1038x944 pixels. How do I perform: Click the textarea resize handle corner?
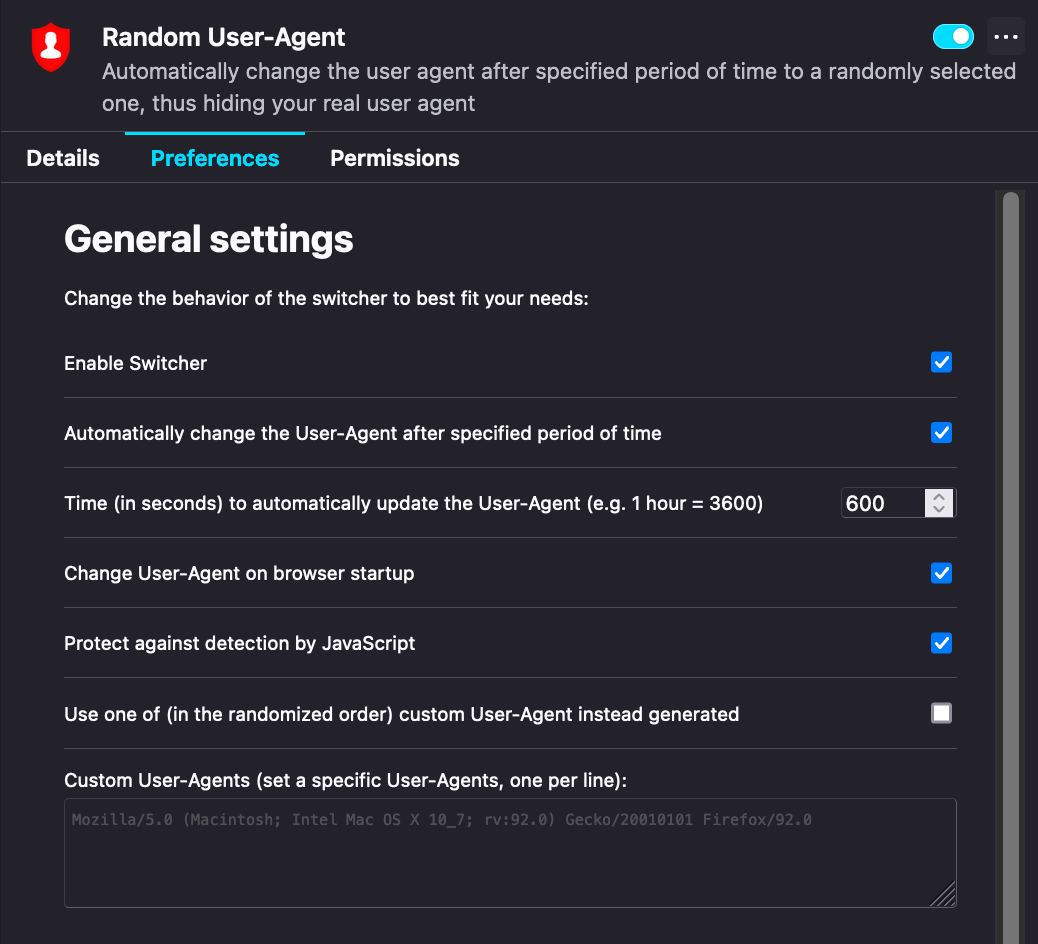pos(945,896)
